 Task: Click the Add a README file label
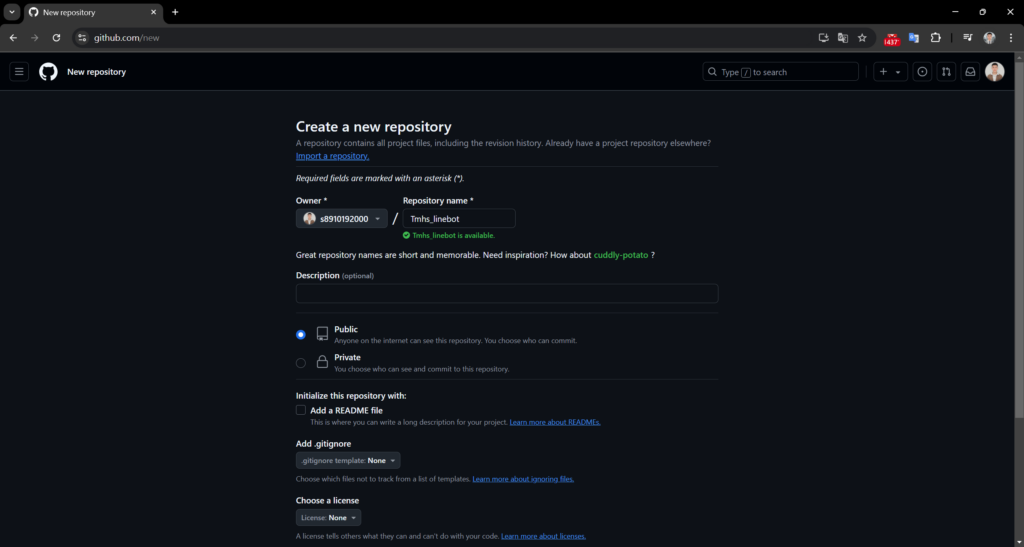pyautogui.click(x=346, y=411)
